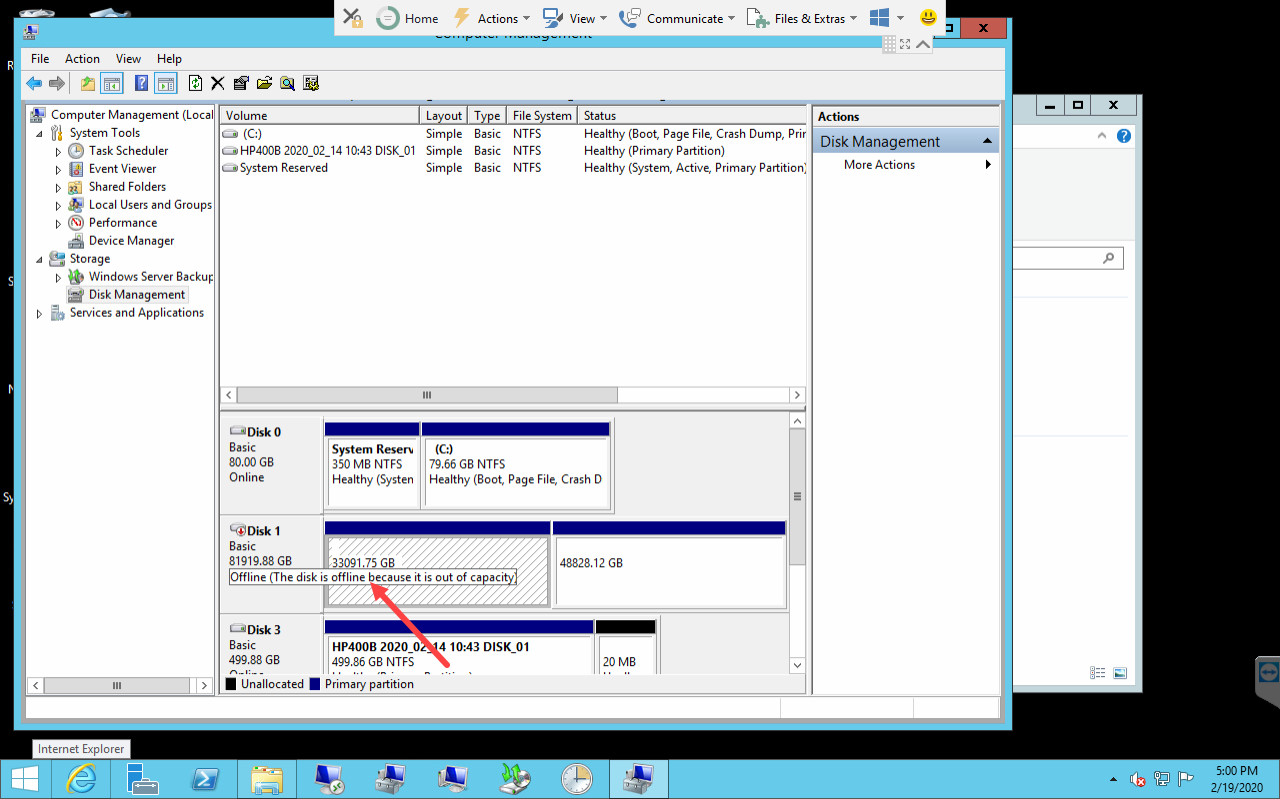Click the Back arrow in Computer Management toolbar
The image size is (1280, 799).
point(34,84)
